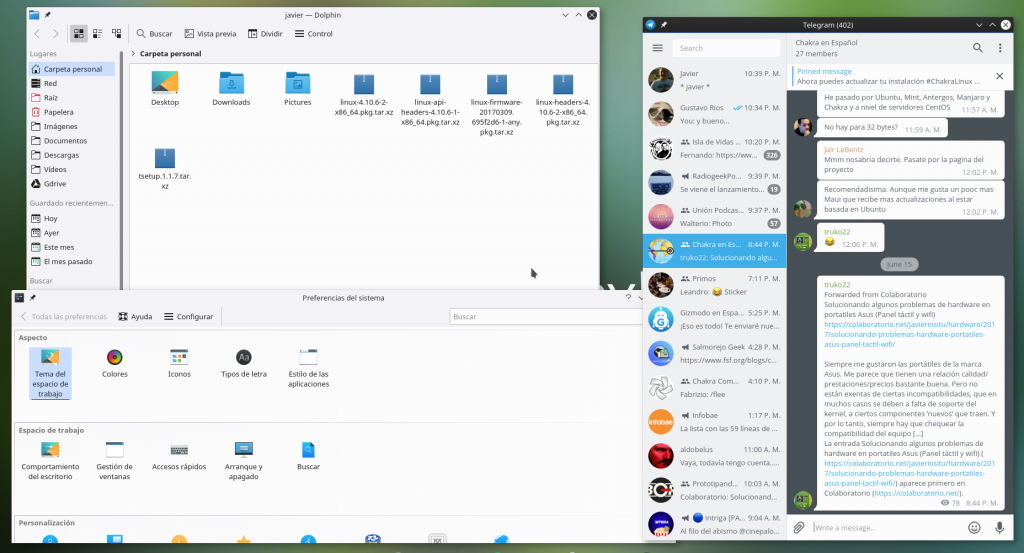Image resolution: width=1024 pixels, height=553 pixels.
Task: Open the Infobae channel
Action: 714,422
